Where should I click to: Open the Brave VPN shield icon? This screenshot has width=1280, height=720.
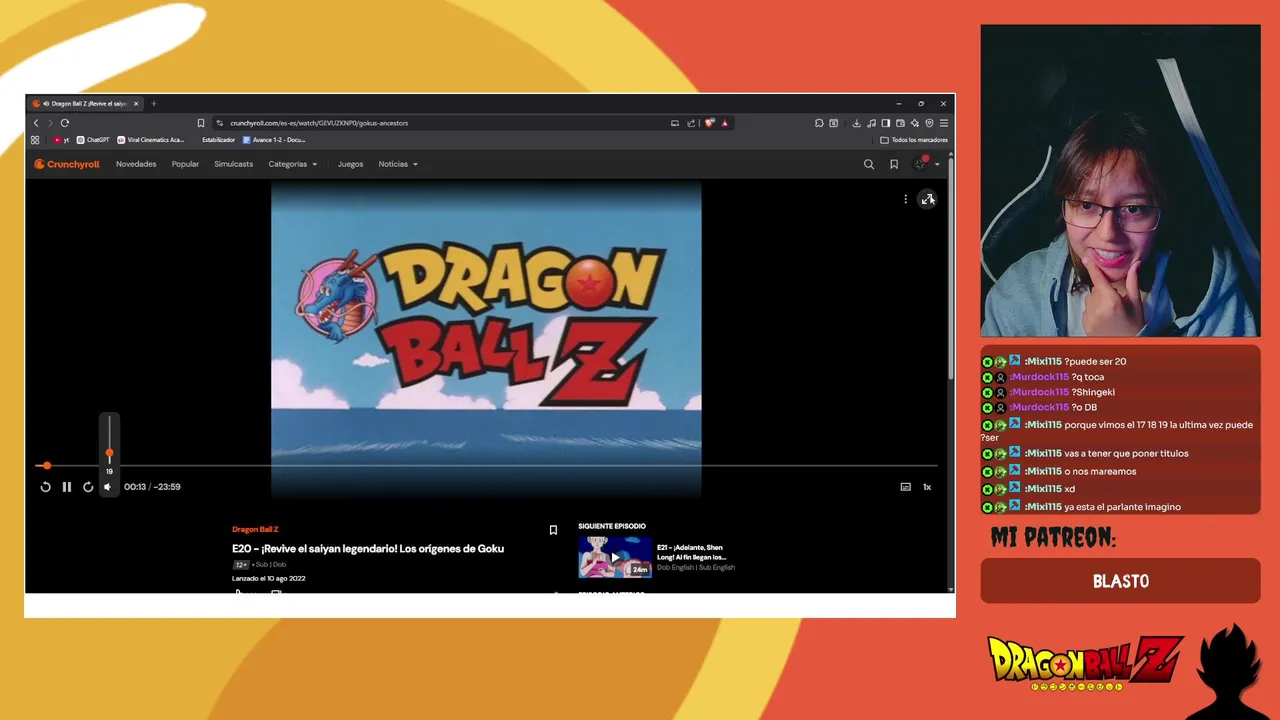[x=929, y=123]
